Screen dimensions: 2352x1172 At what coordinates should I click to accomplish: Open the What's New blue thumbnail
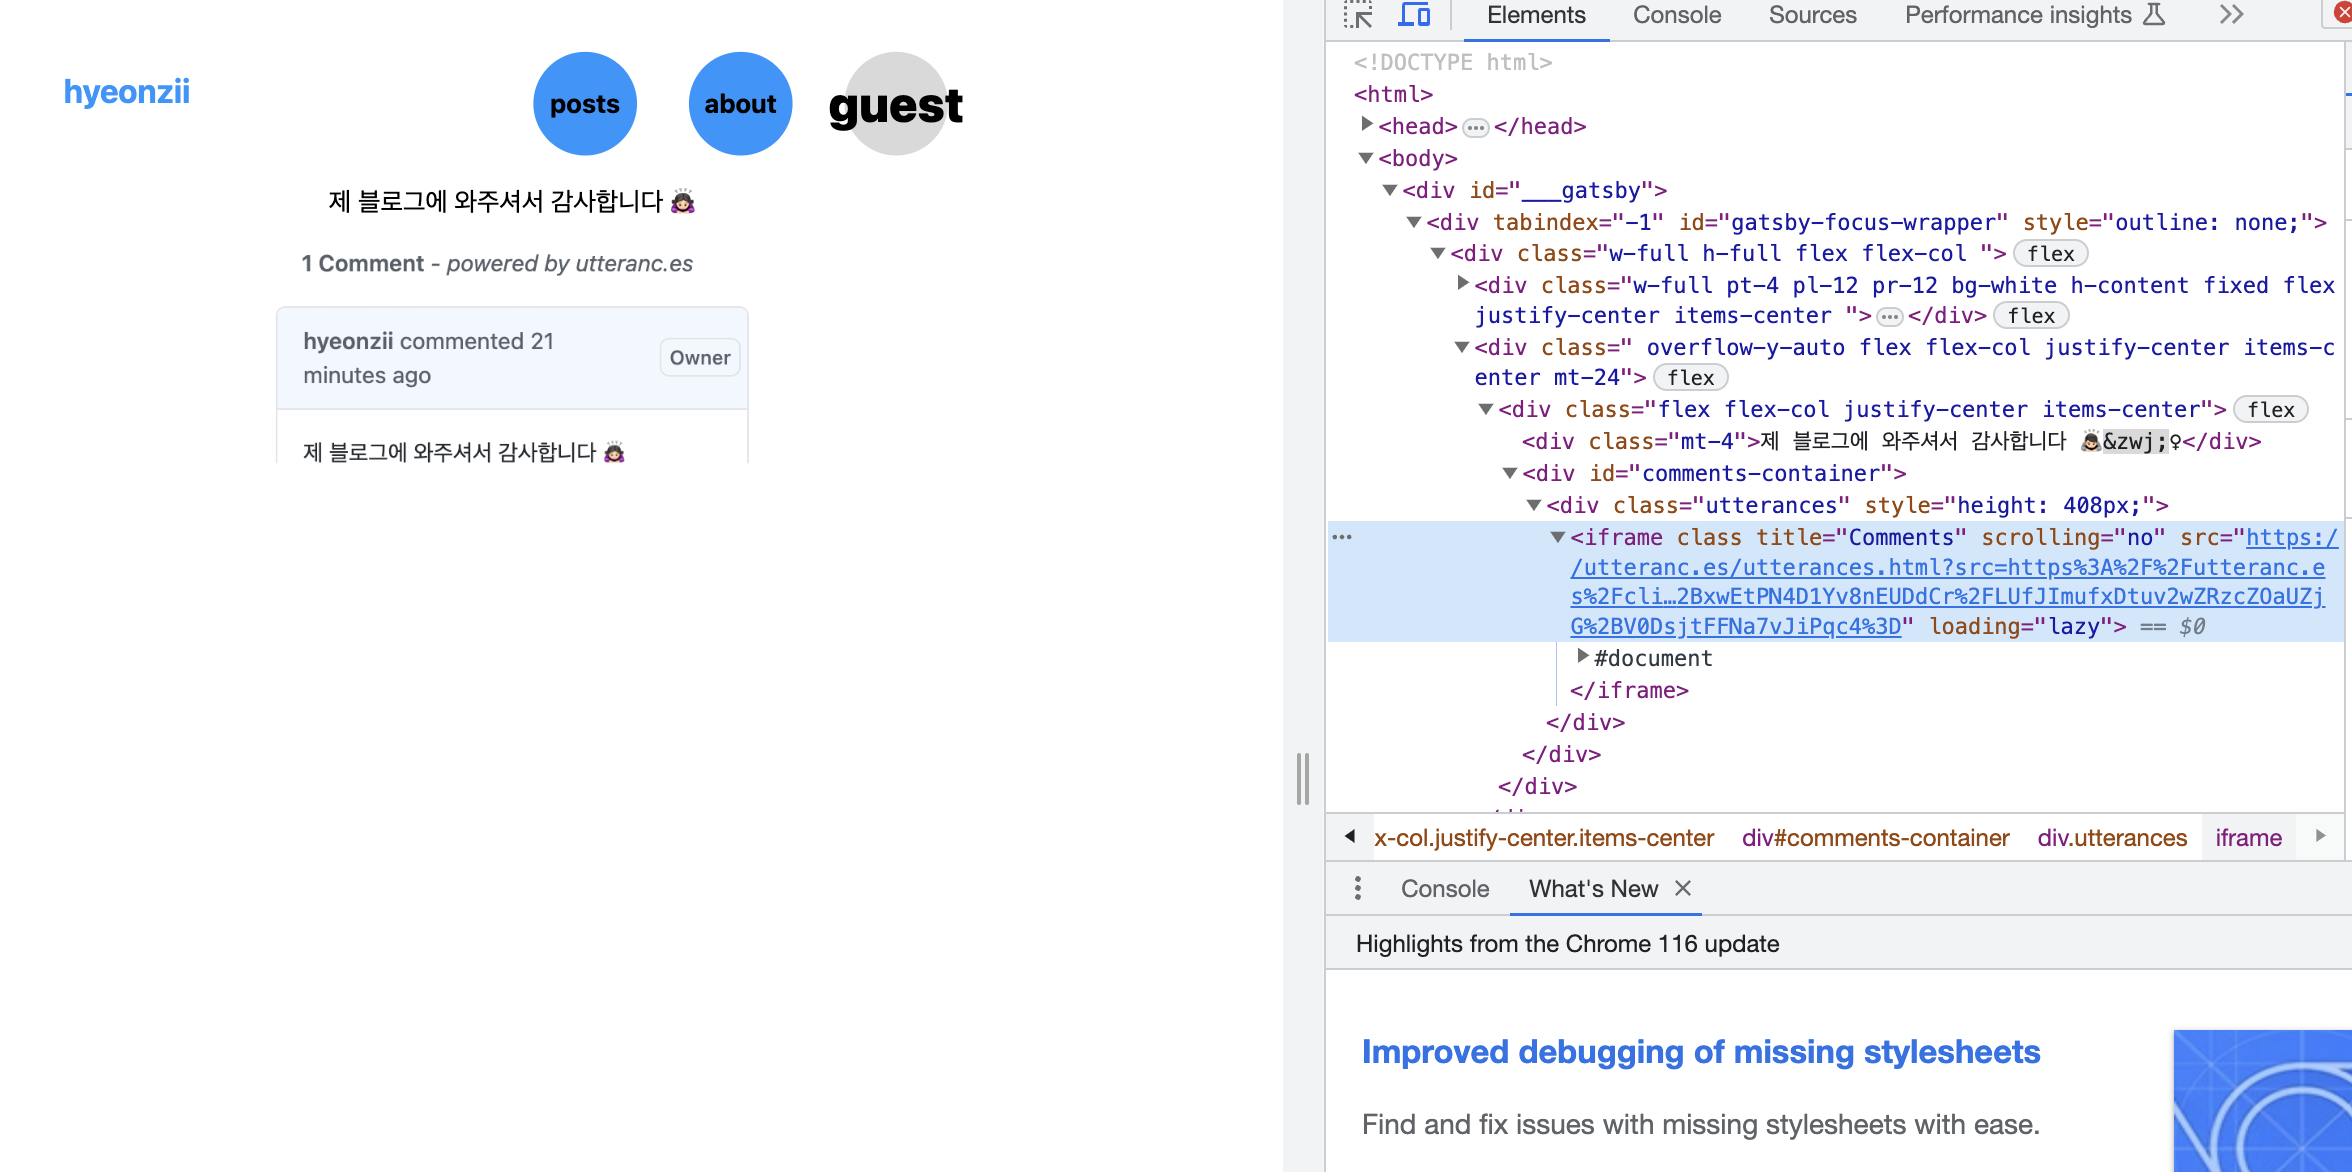2262,1101
